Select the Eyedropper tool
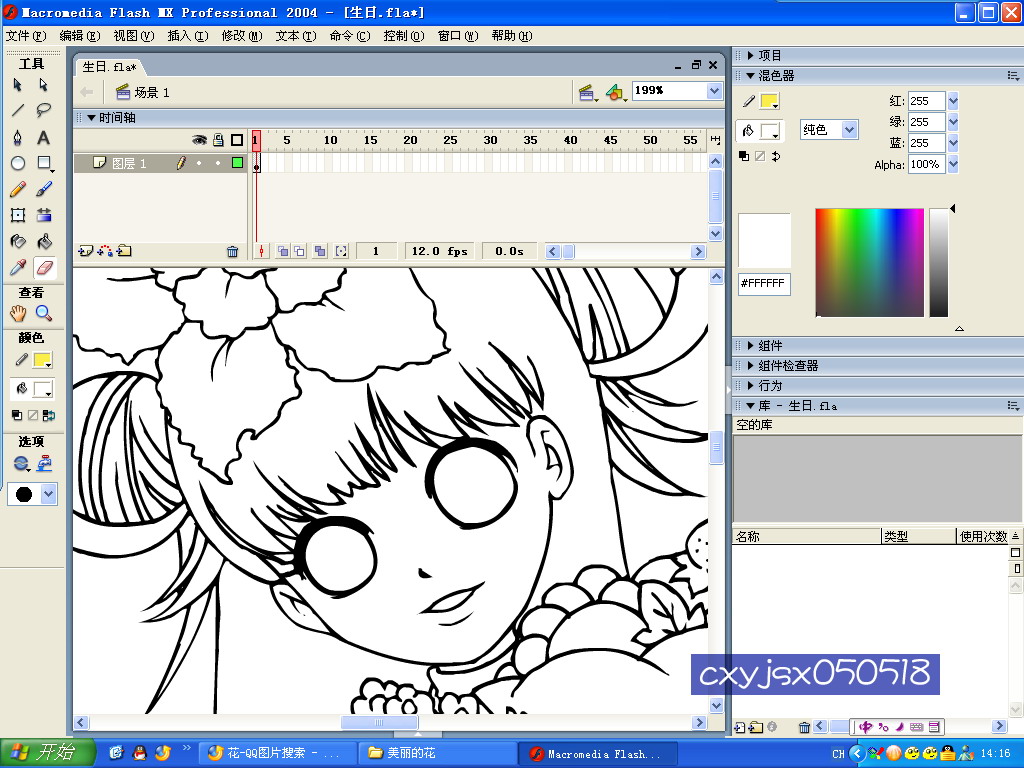Image resolution: width=1024 pixels, height=768 pixels. 18,268
